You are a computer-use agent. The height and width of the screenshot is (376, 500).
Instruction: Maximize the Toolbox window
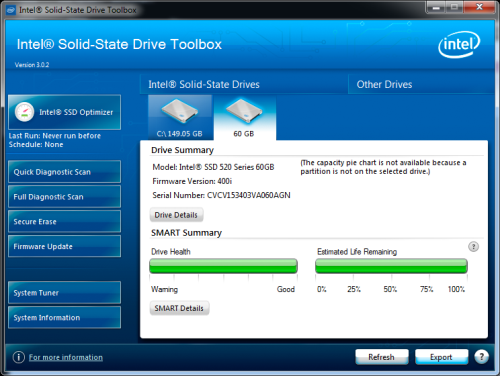click(x=454, y=7)
